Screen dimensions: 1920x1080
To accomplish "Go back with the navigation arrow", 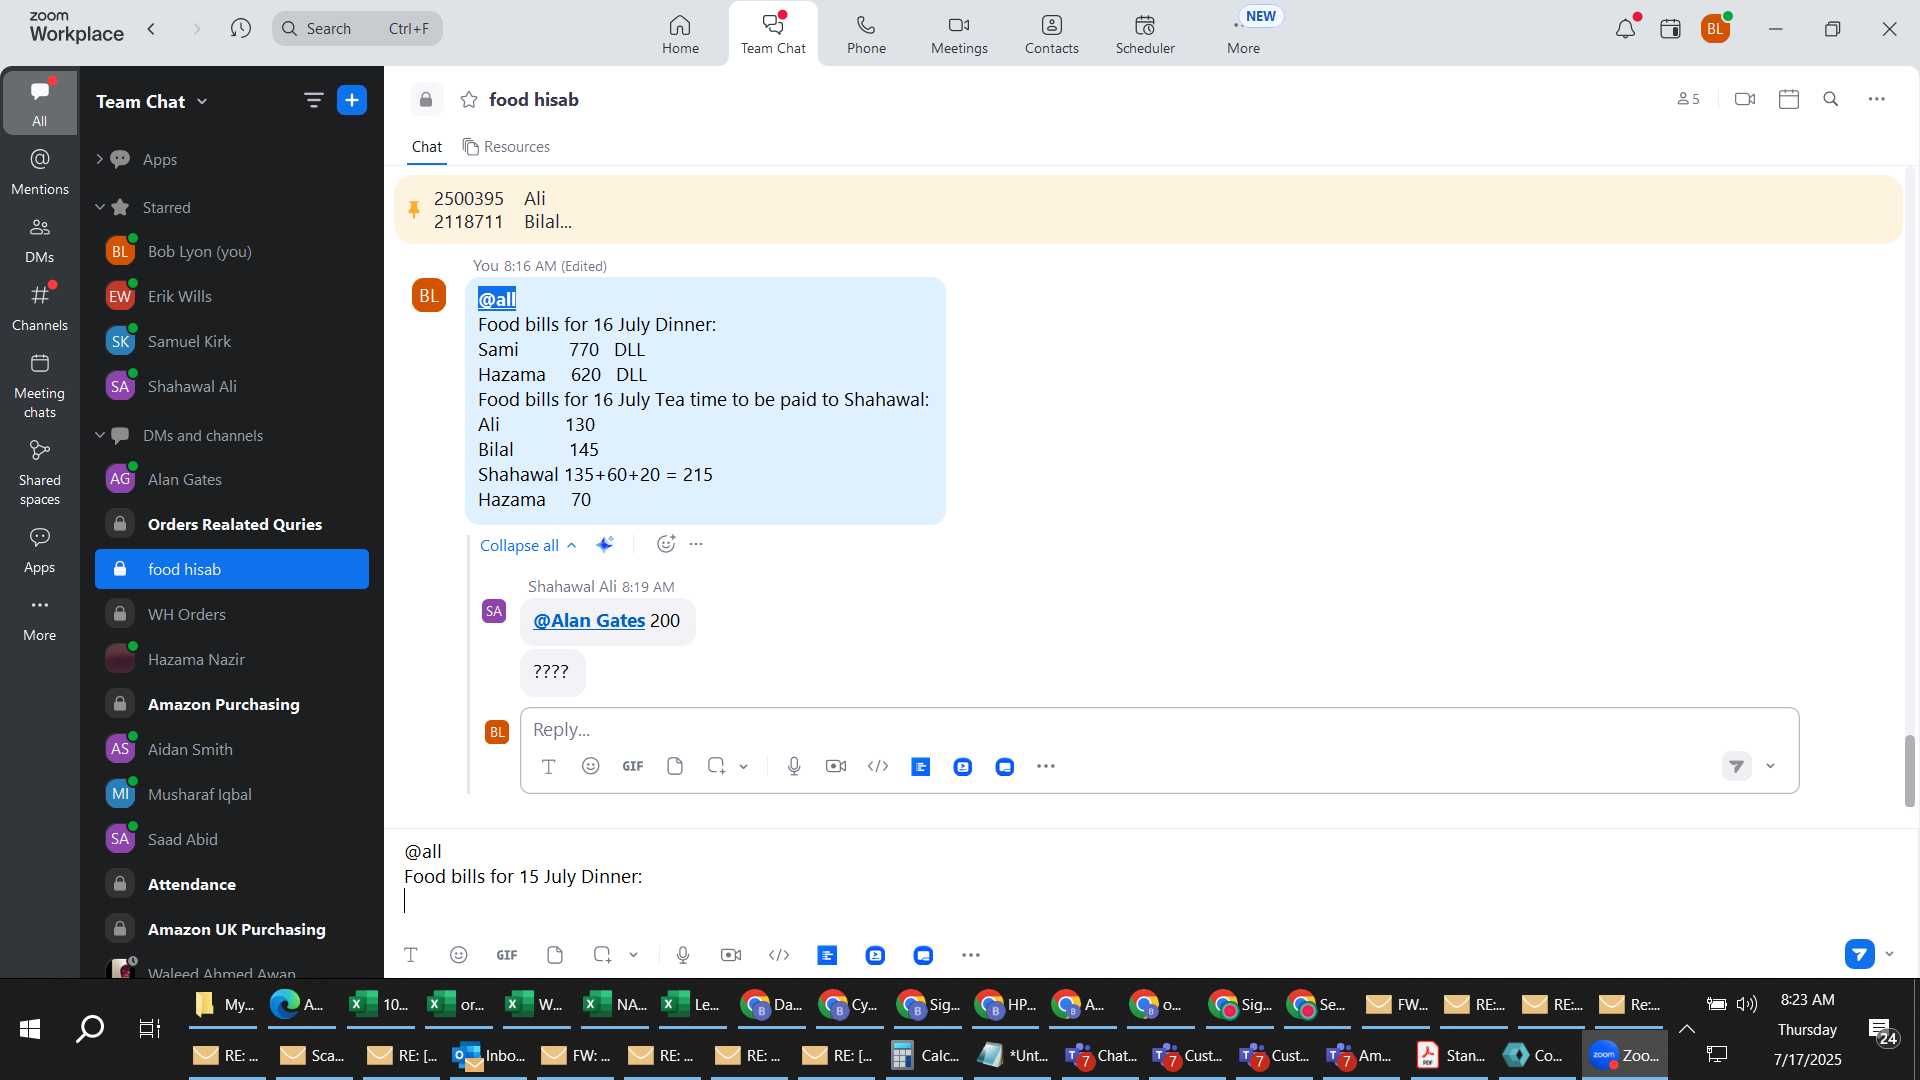I will (152, 28).
